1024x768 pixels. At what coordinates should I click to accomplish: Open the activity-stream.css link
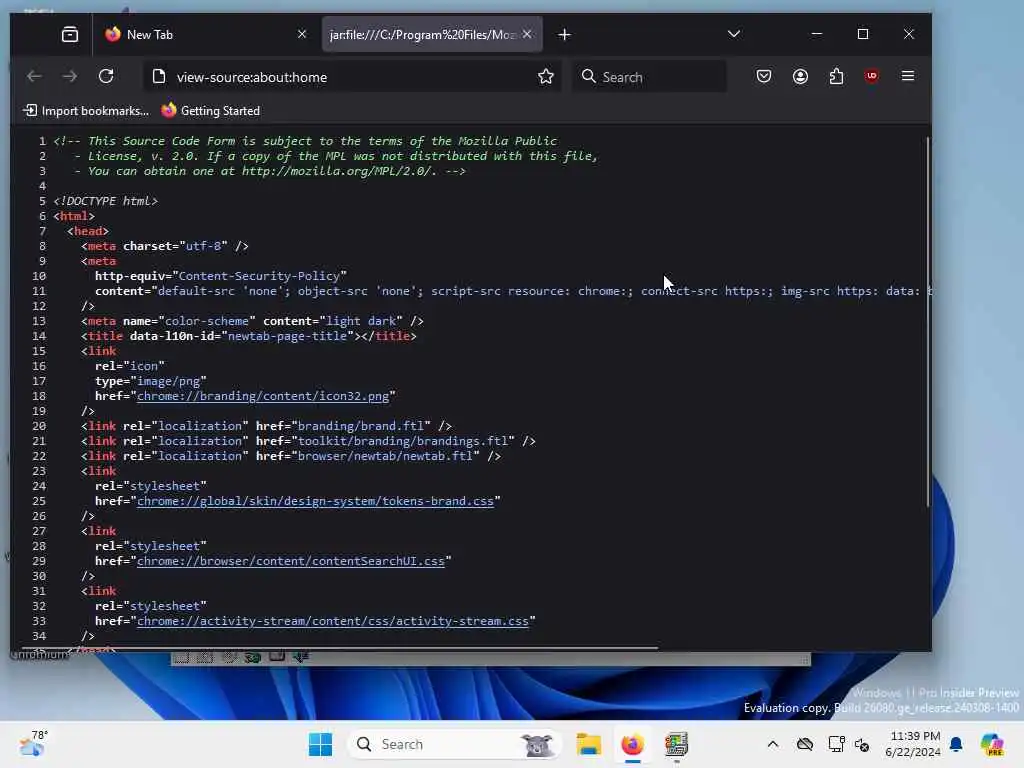(x=332, y=621)
